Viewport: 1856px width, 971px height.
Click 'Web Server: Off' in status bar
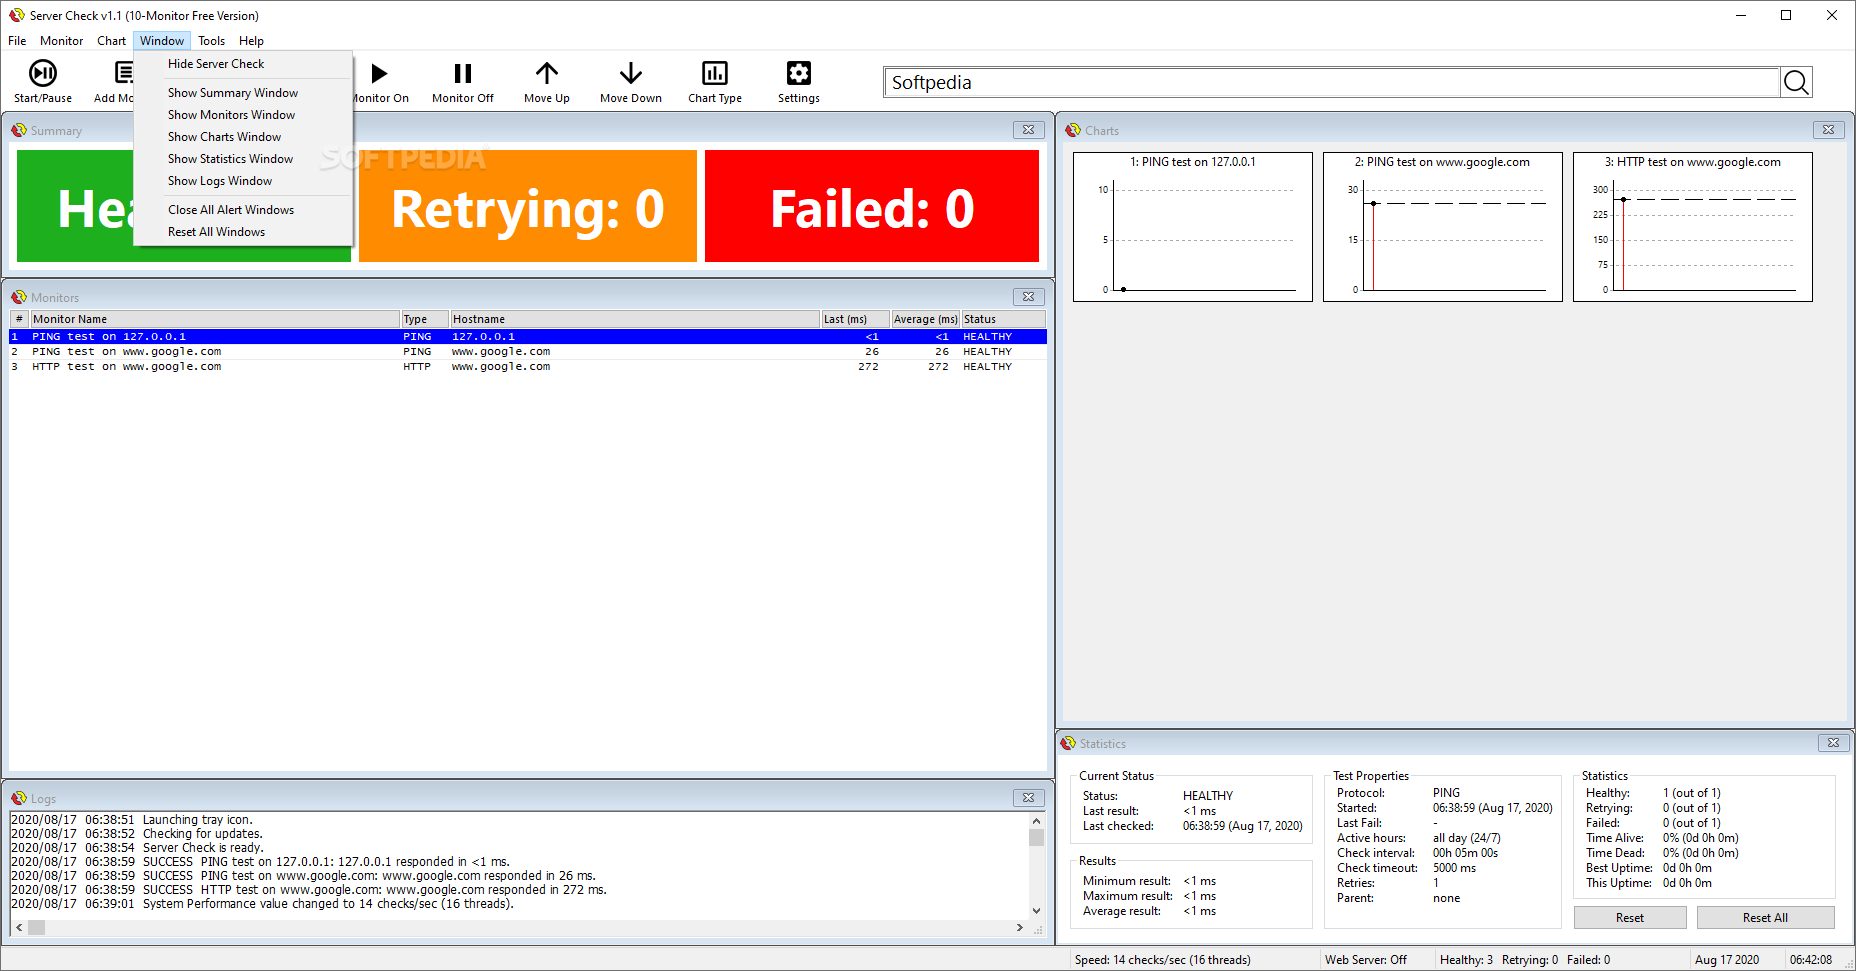[x=1365, y=960]
